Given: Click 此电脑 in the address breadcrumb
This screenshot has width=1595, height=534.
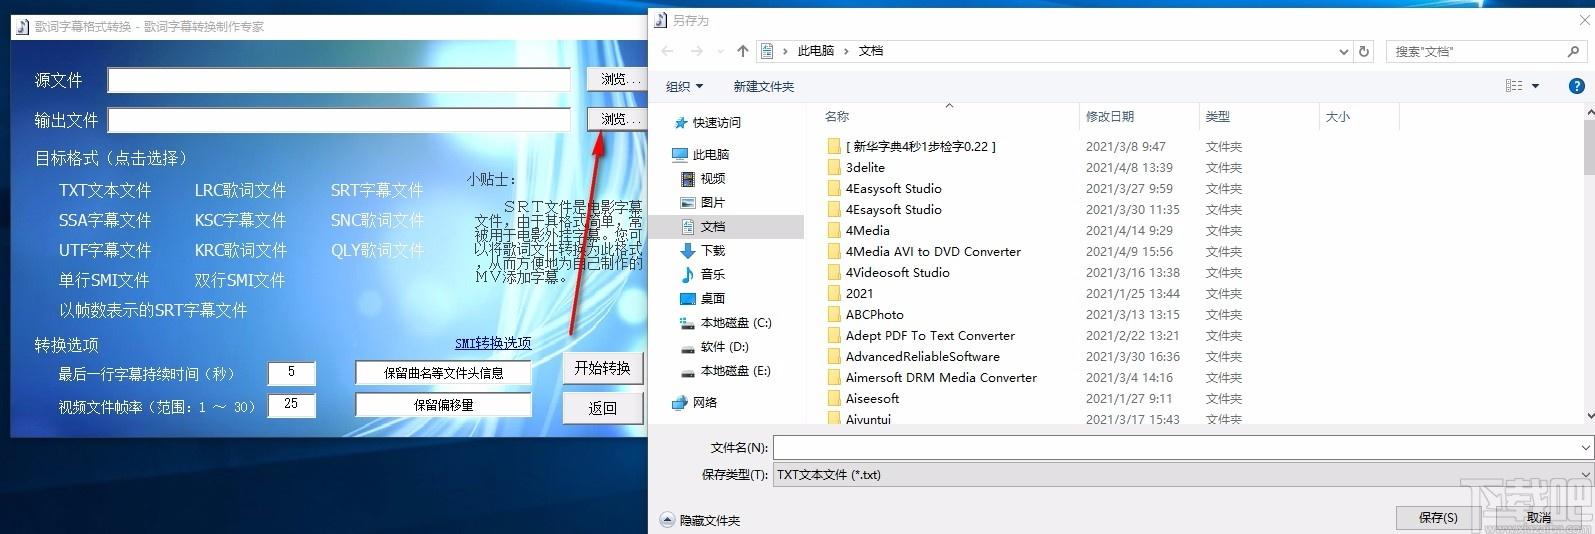Looking at the screenshot, I should [x=815, y=51].
